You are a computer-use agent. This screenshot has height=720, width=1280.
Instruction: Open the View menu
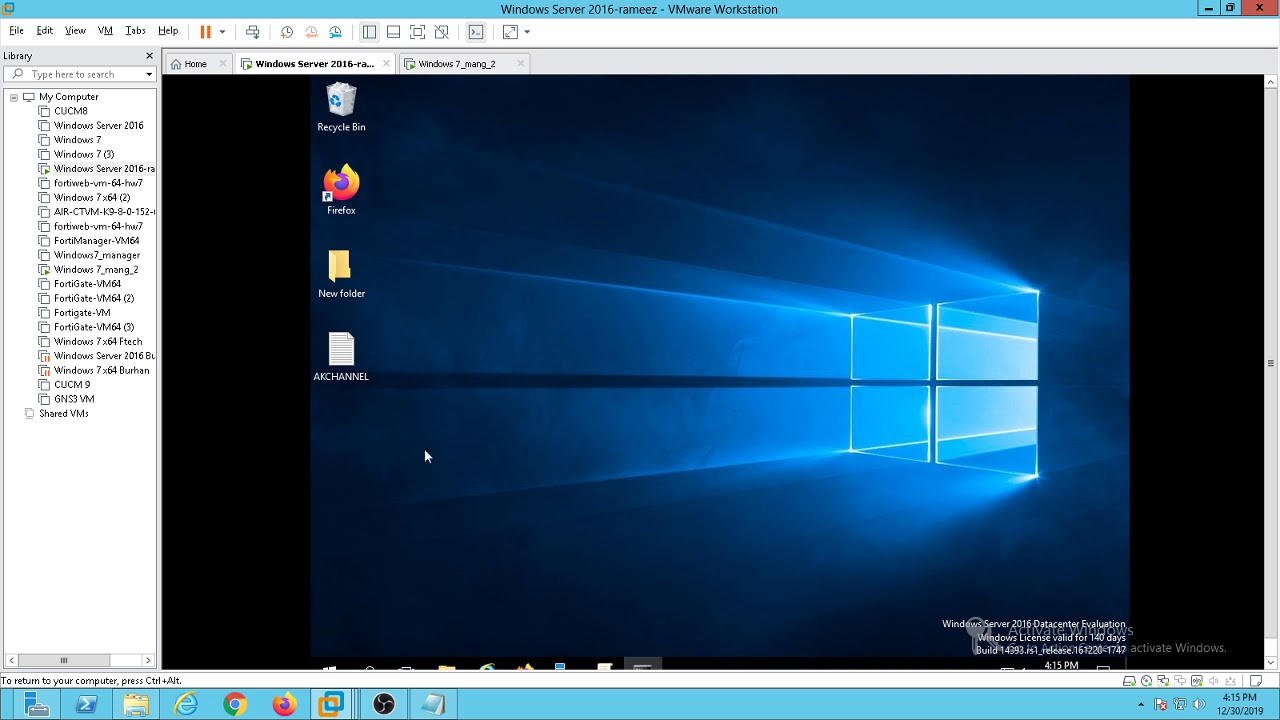(x=75, y=31)
